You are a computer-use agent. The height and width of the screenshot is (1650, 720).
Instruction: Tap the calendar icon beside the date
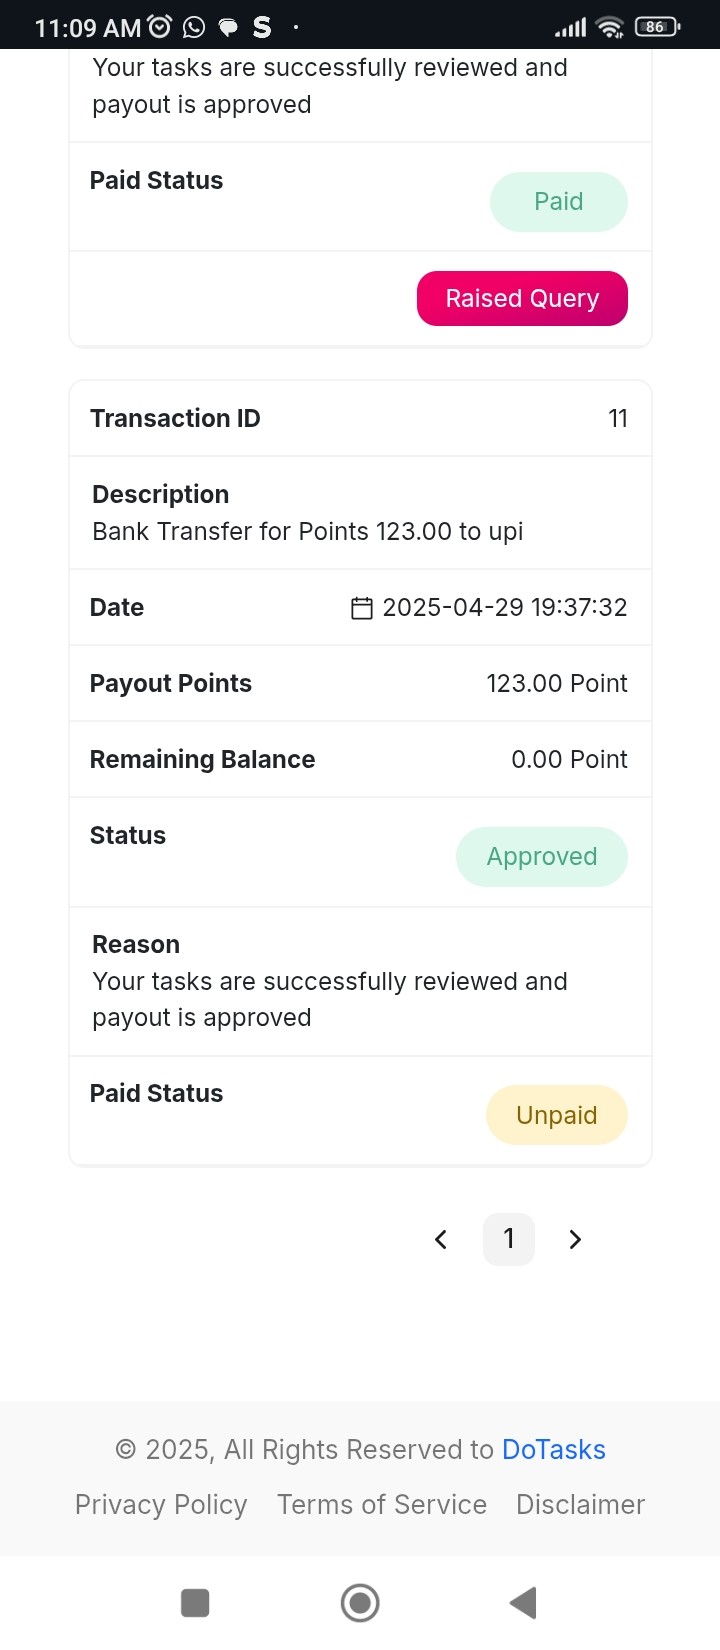coord(362,608)
